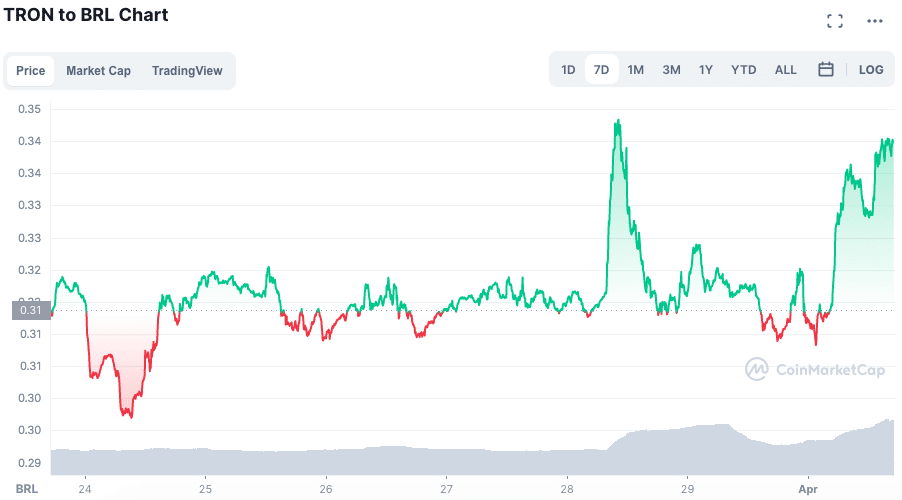The height and width of the screenshot is (500, 902).
Task: Click the 24 date axis label
Action: [x=85, y=489]
